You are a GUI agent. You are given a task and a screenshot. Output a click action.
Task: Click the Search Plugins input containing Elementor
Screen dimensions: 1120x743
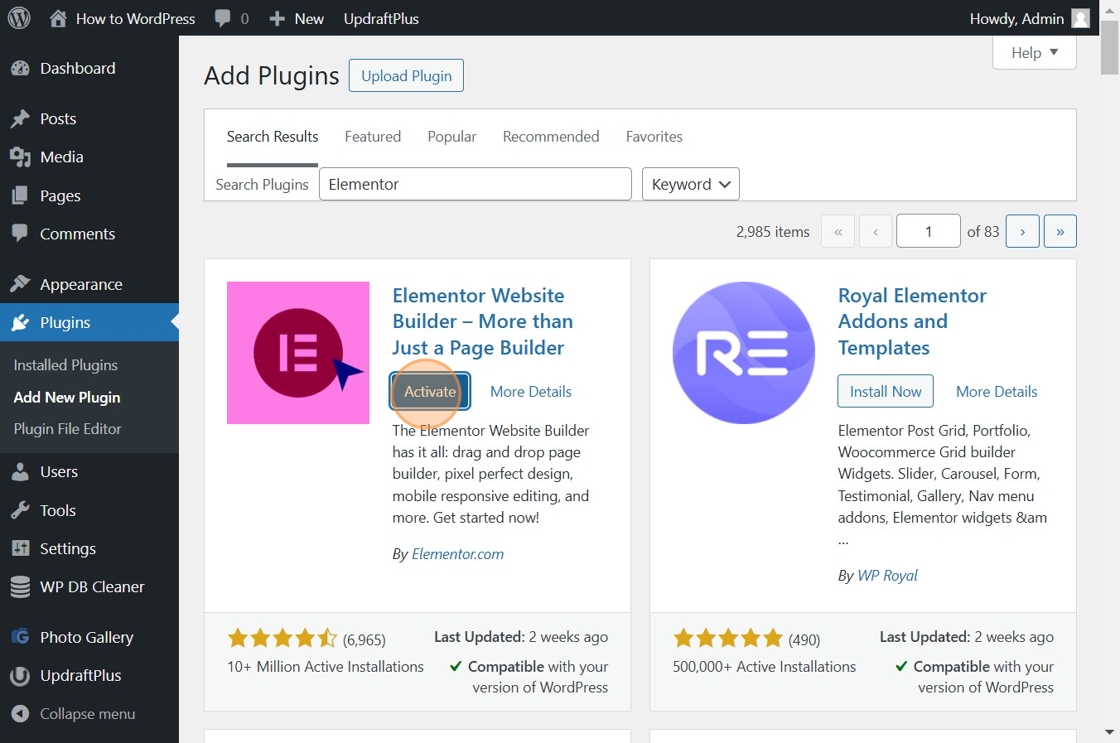point(475,184)
